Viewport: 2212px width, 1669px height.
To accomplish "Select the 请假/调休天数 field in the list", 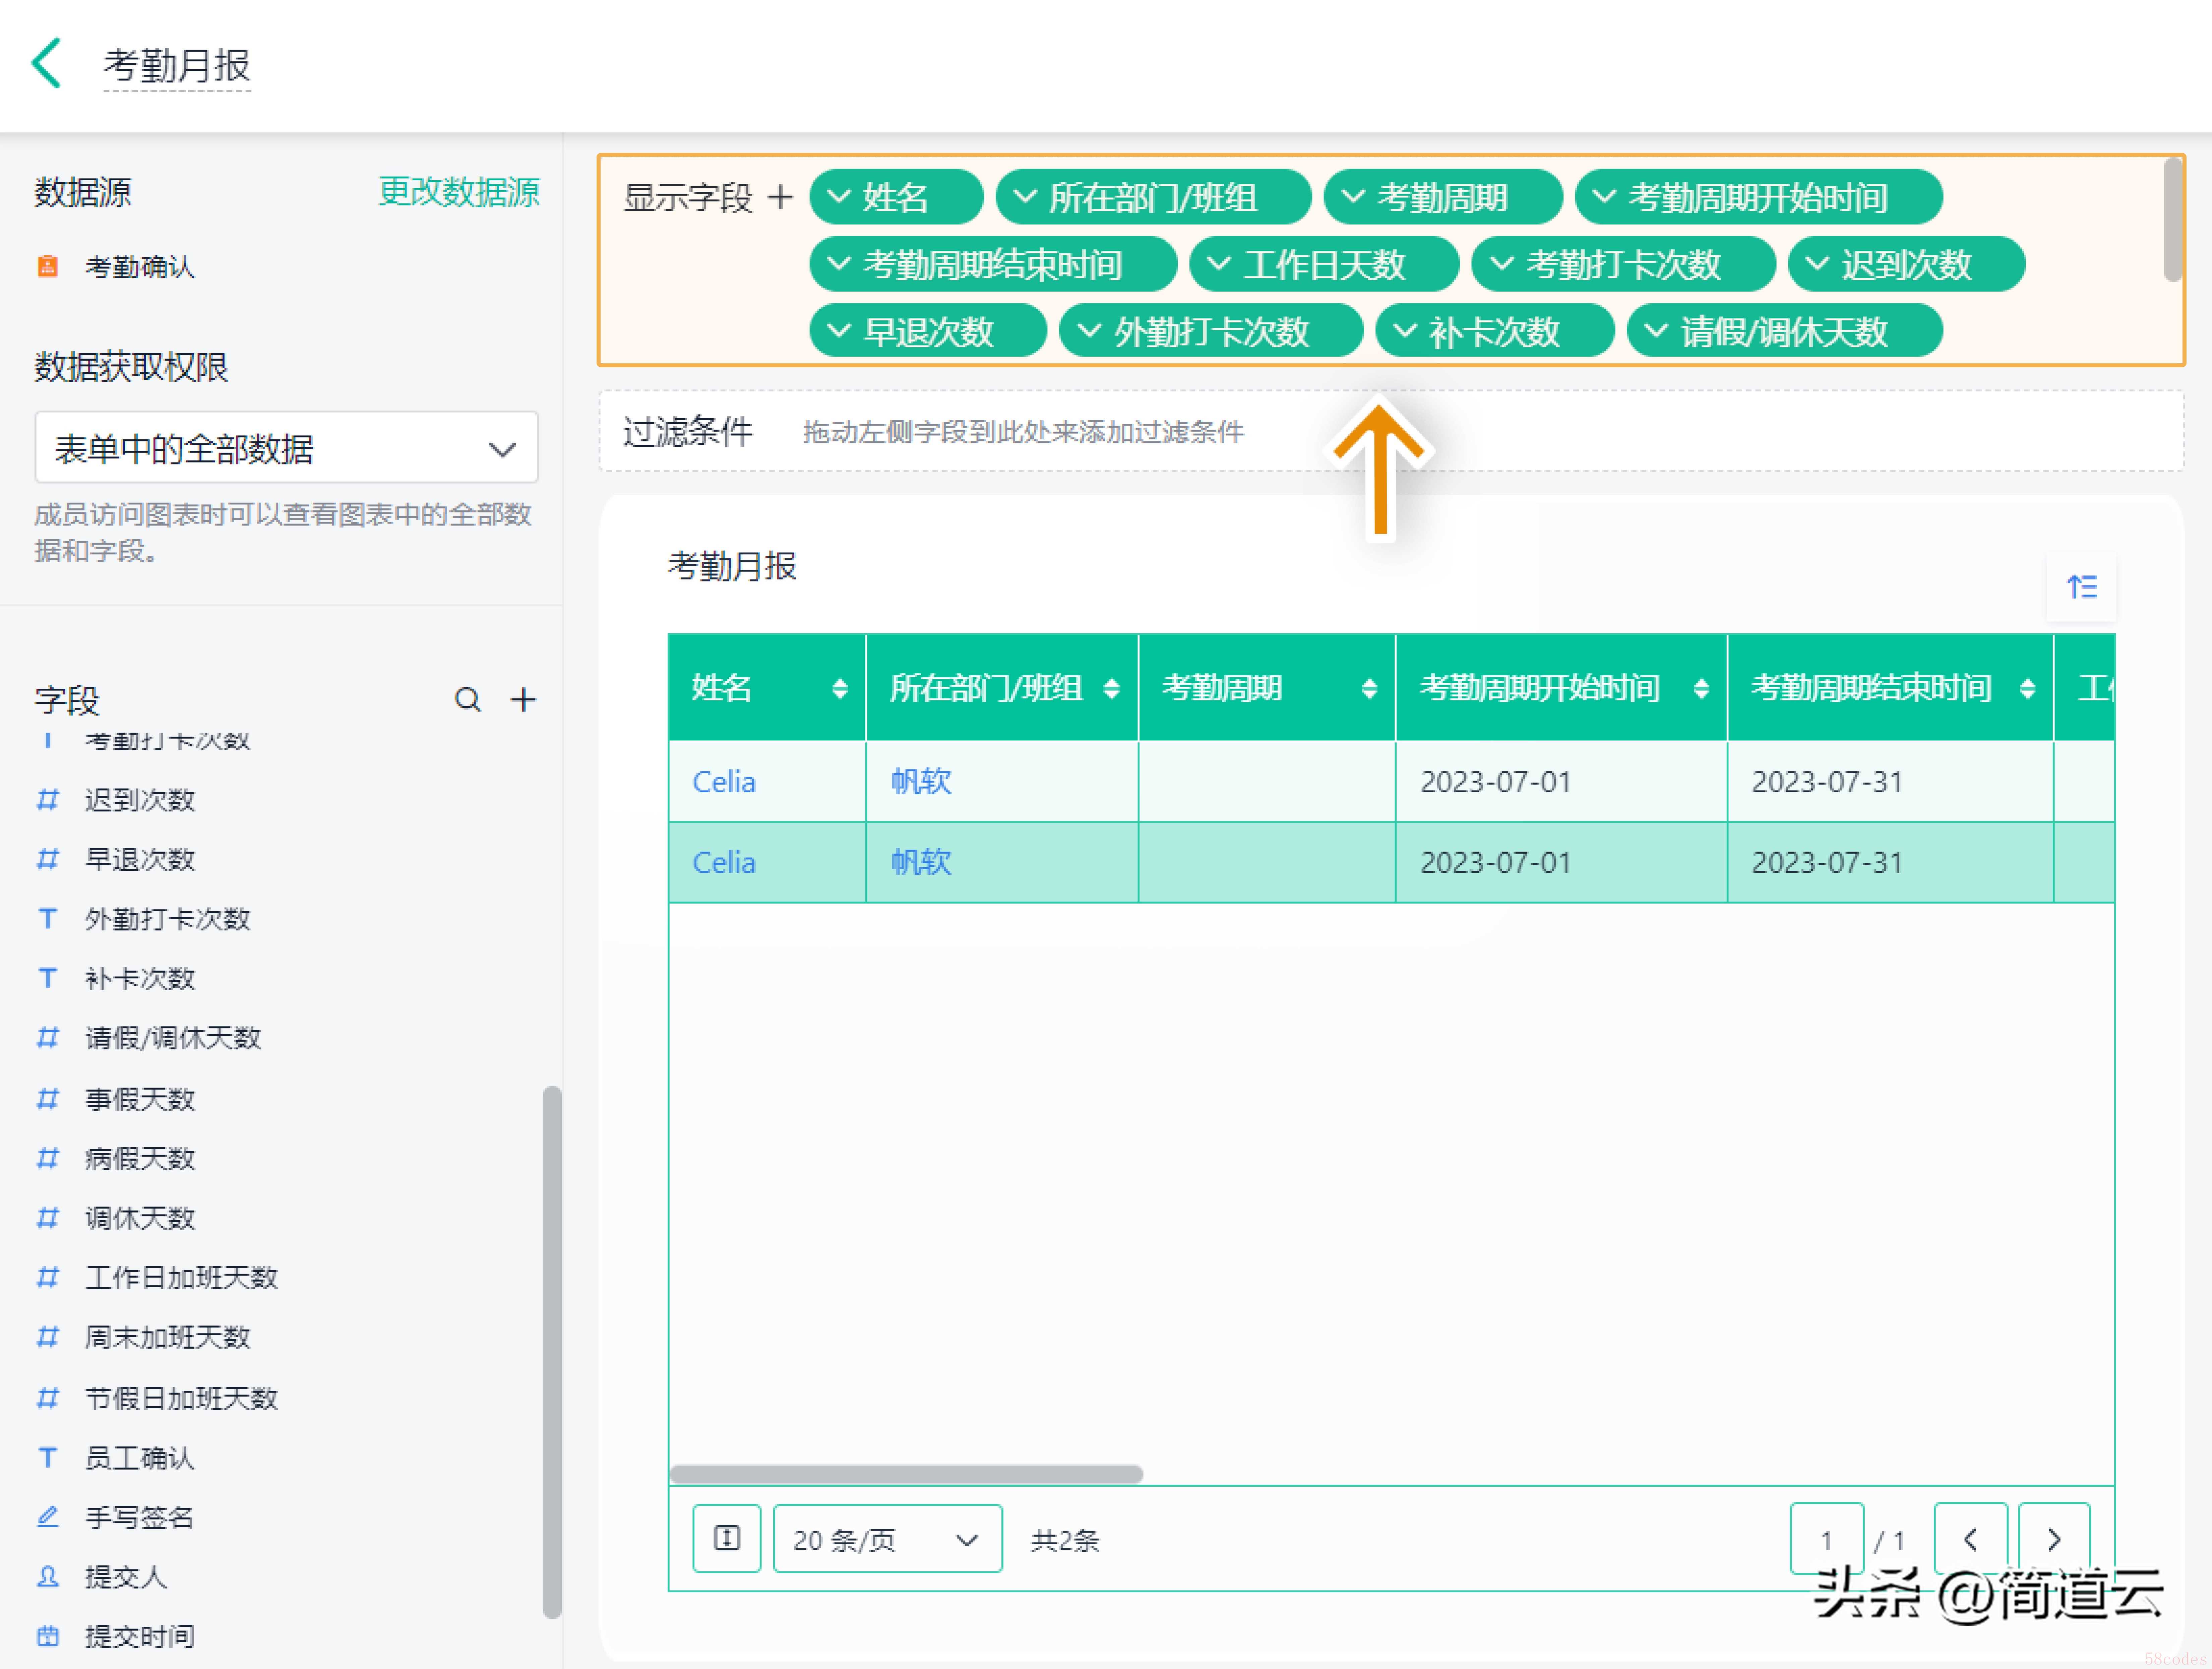I will click(x=173, y=1038).
